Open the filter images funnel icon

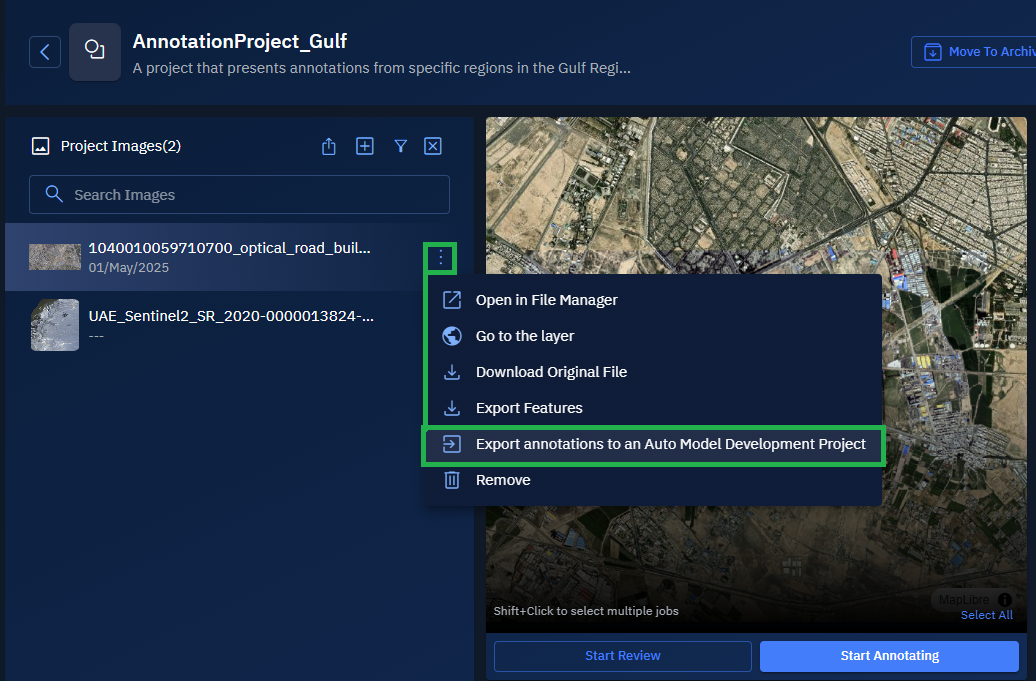point(400,147)
